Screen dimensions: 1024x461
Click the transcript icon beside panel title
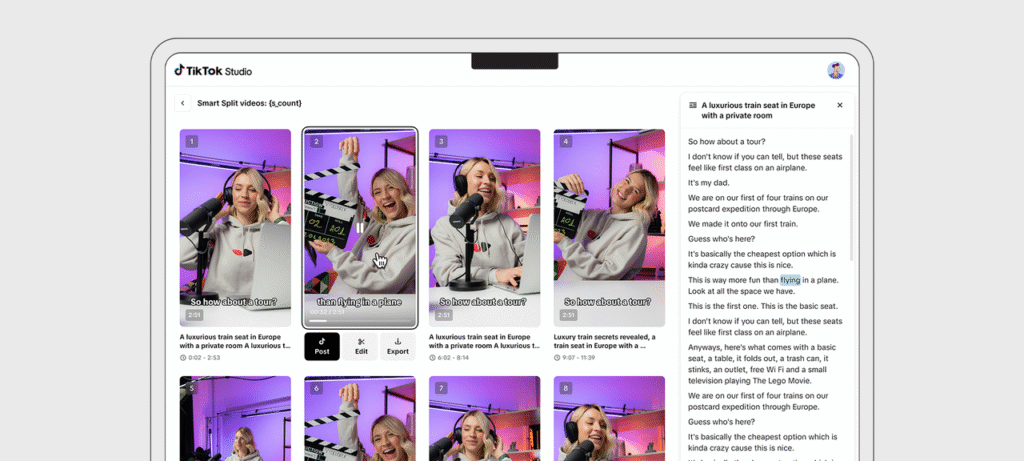click(693, 105)
